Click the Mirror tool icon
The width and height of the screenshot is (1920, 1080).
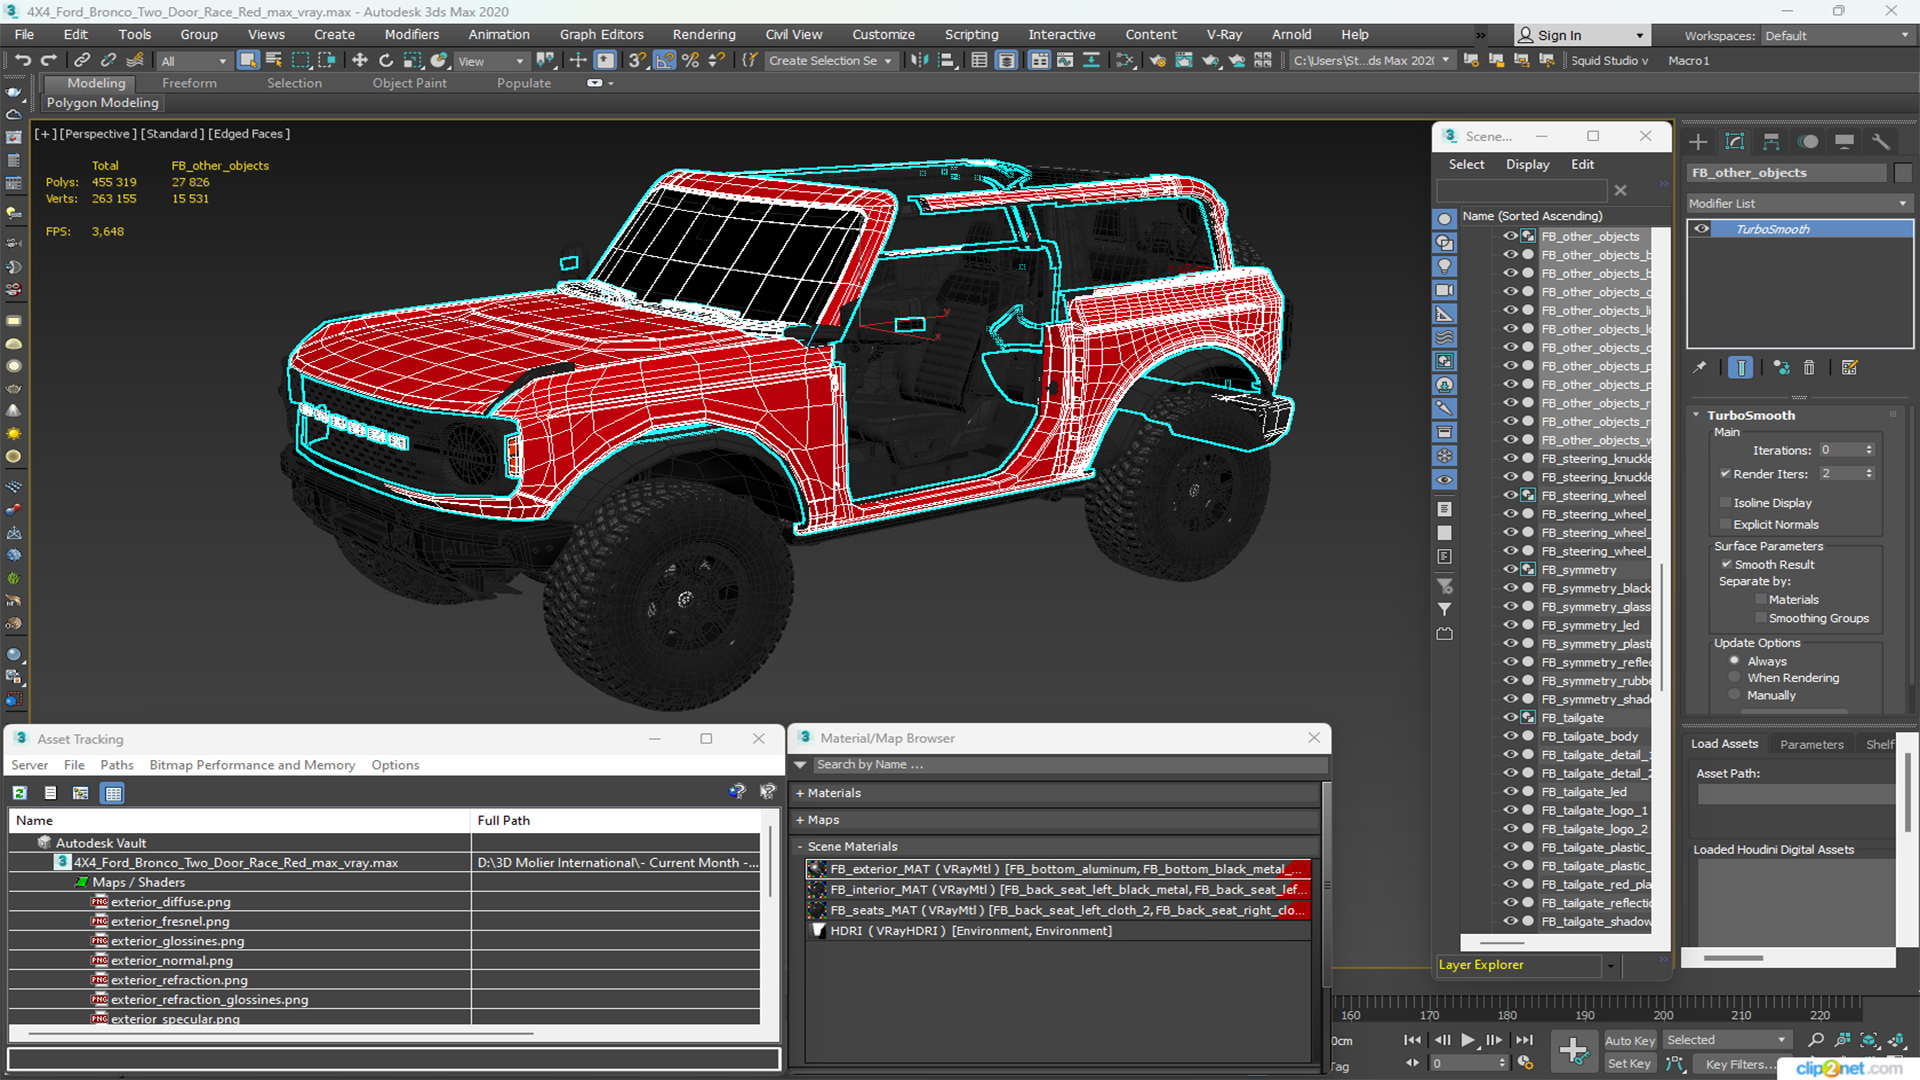pos(919,60)
